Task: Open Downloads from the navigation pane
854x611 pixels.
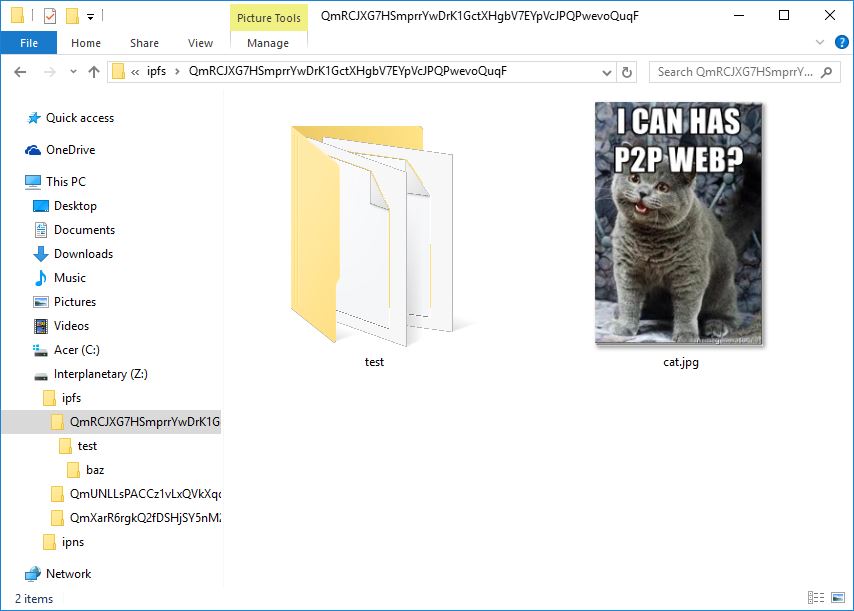Action: click(74, 254)
